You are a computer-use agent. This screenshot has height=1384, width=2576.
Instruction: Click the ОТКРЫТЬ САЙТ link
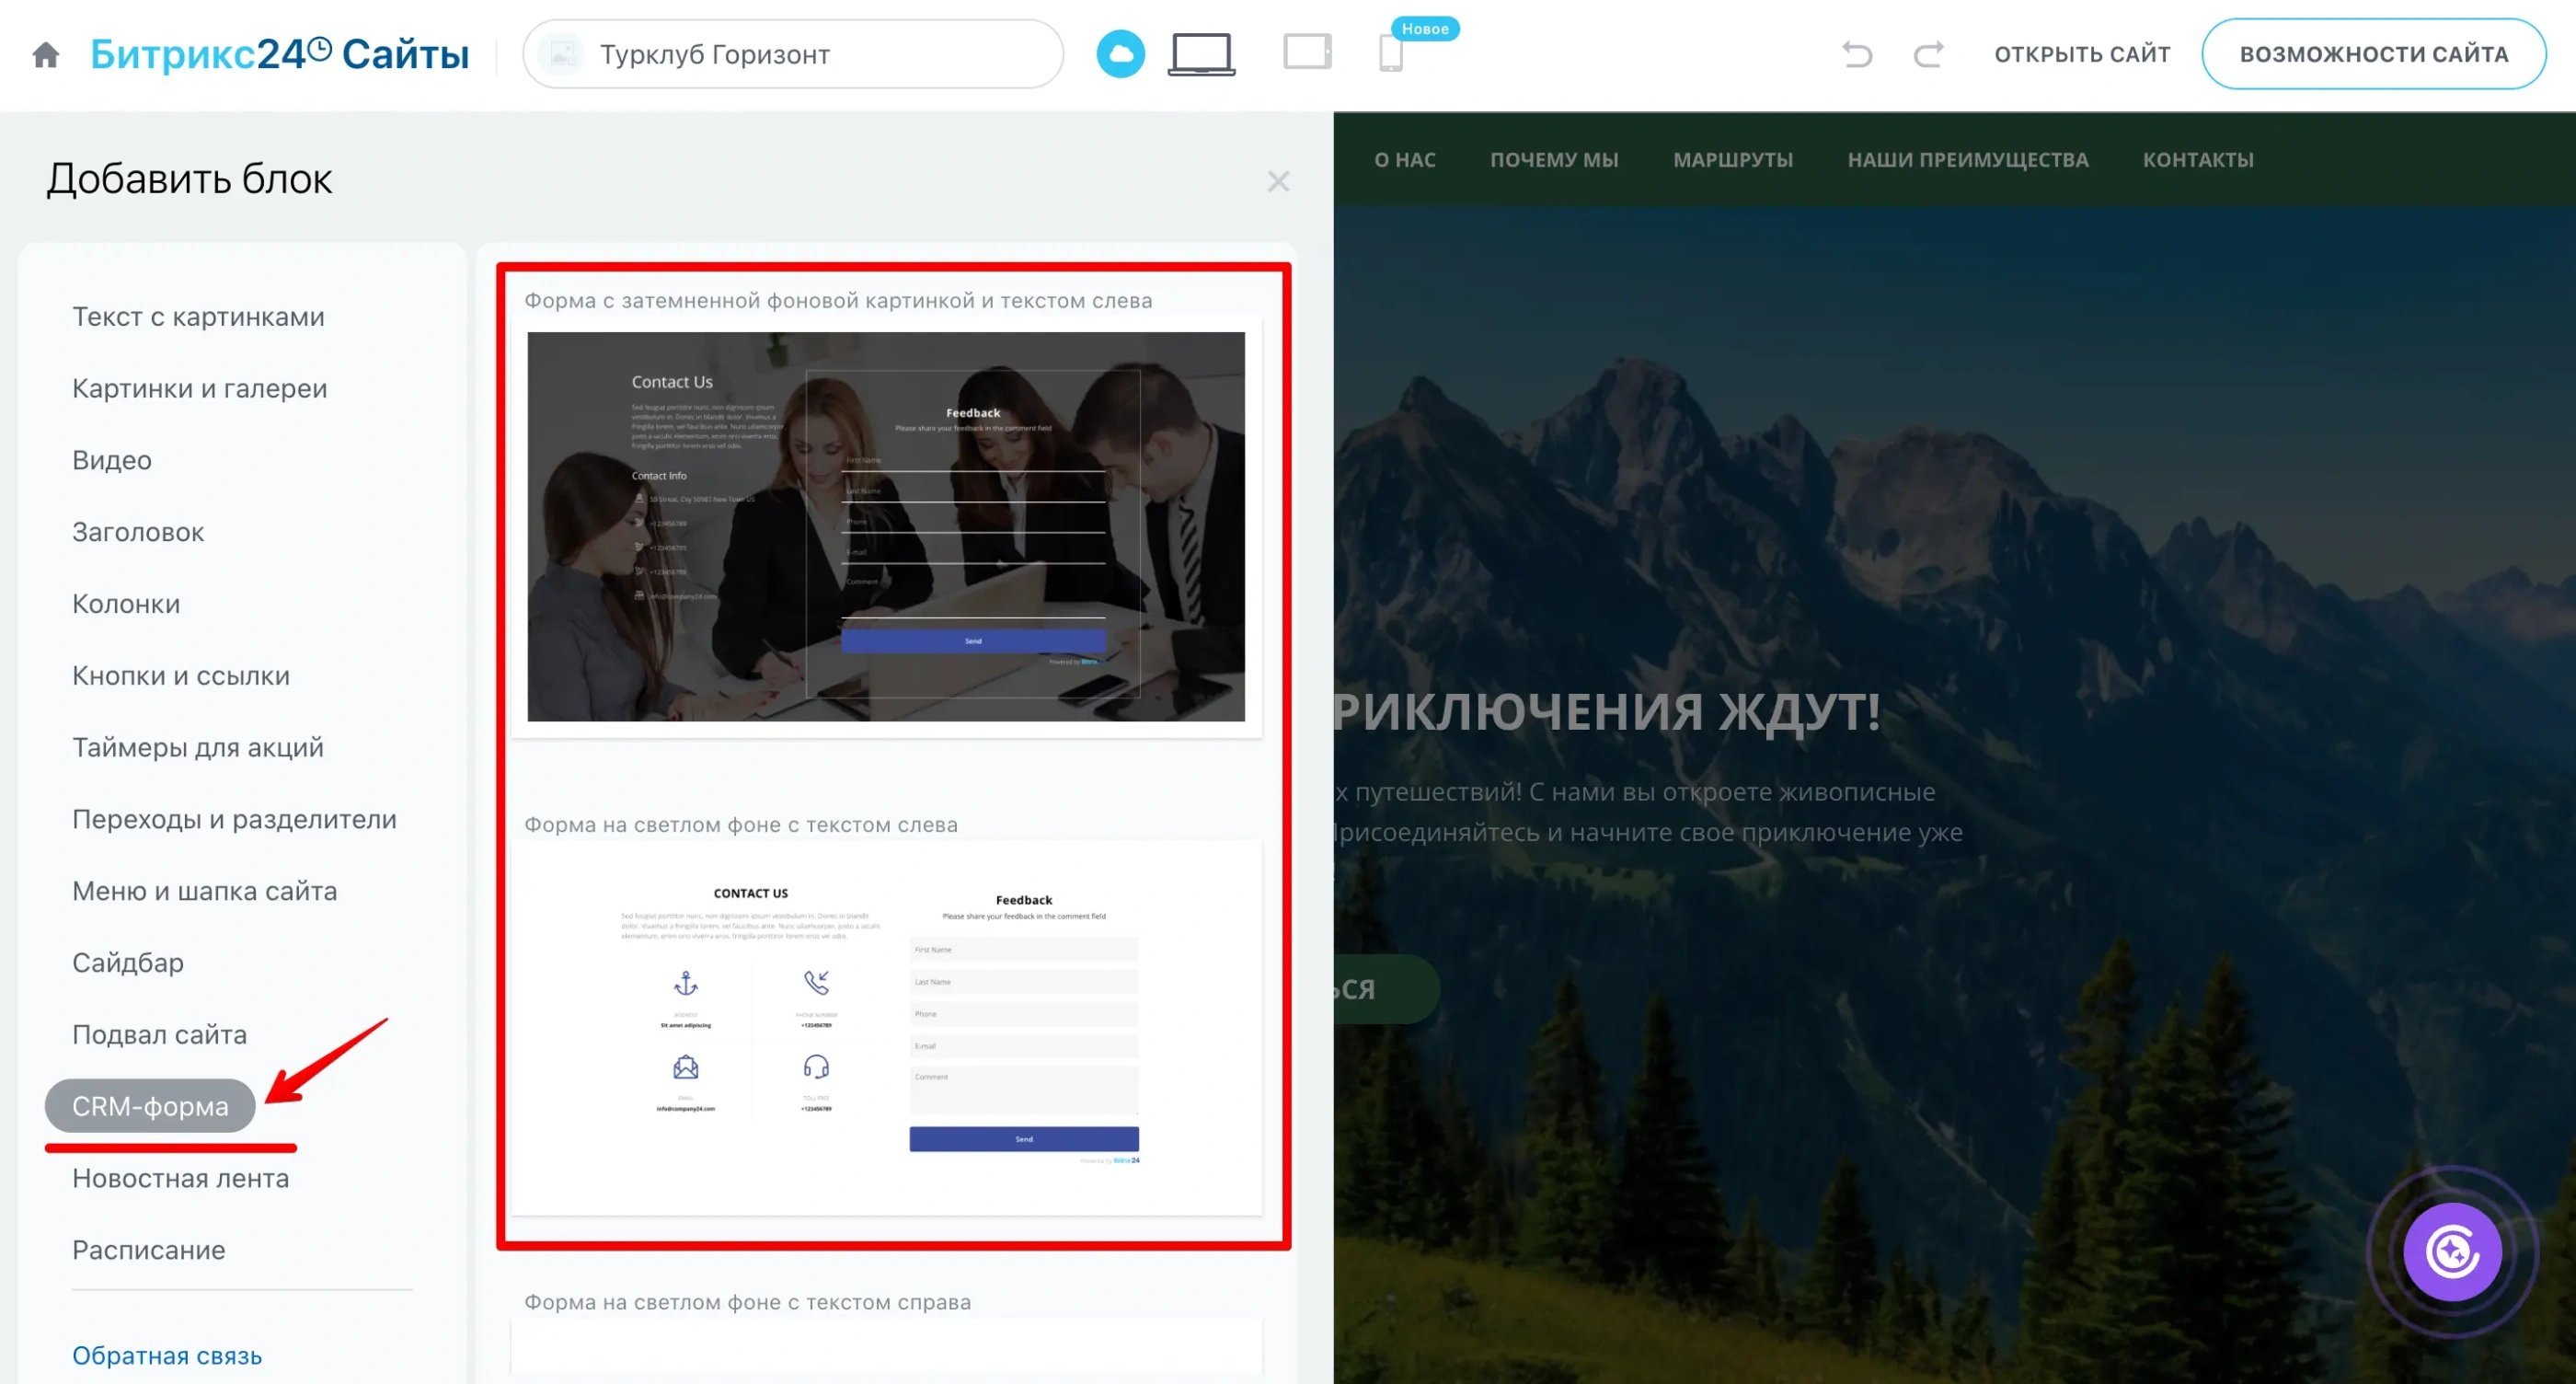(x=2082, y=54)
